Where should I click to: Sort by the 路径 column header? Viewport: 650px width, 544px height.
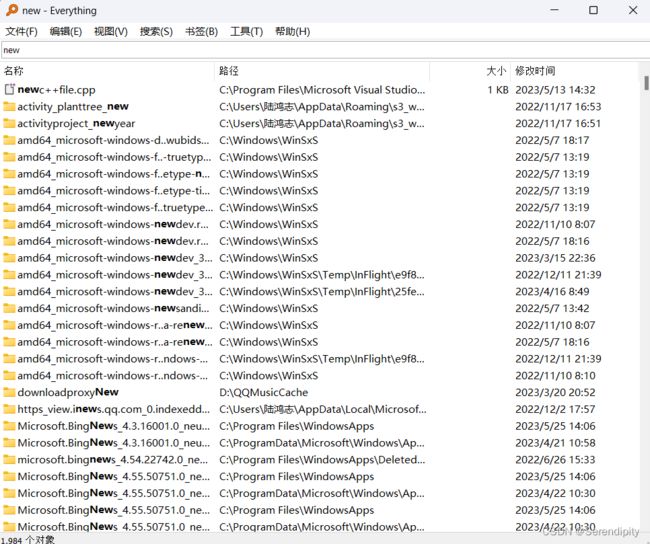tap(322, 71)
